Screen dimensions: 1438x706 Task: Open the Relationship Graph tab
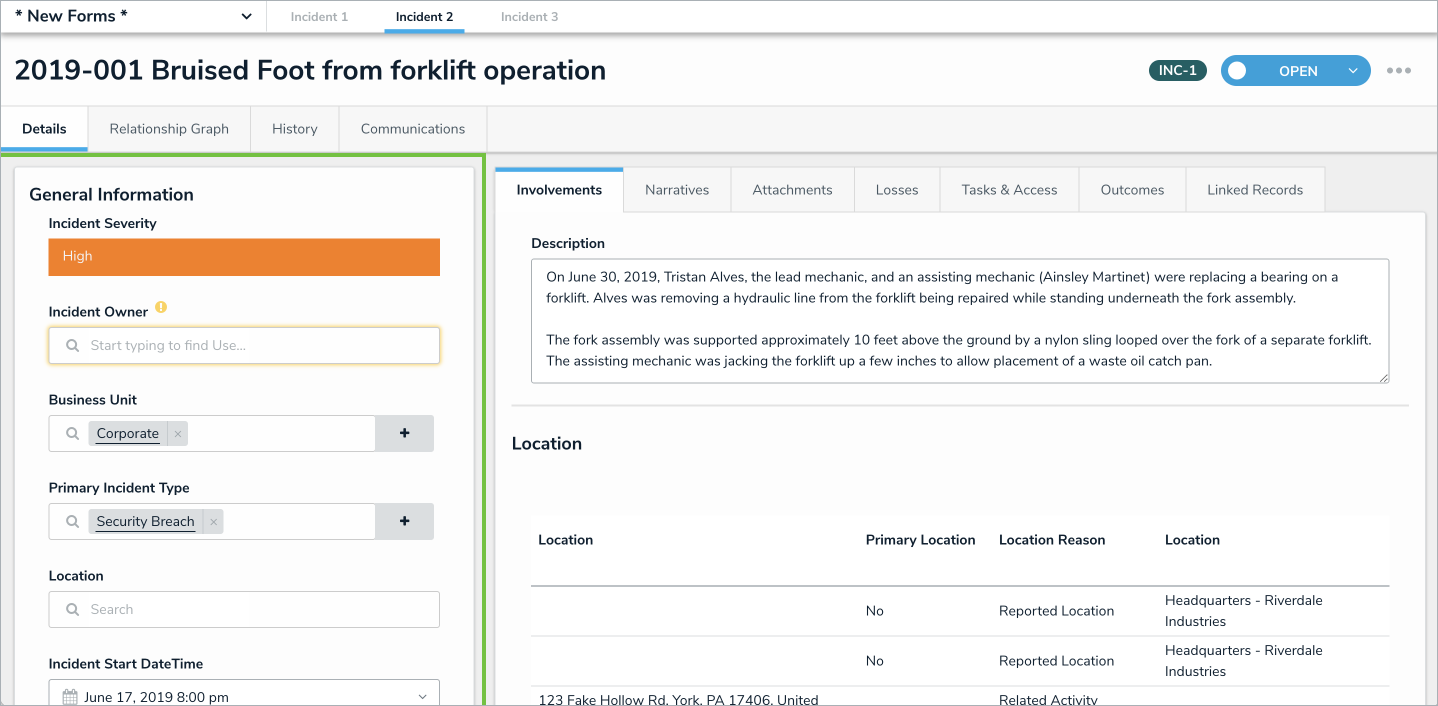coord(169,129)
